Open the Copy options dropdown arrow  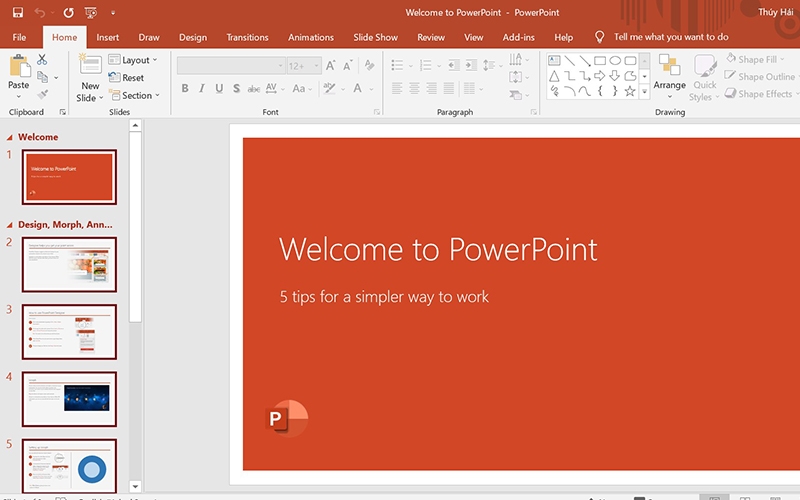(56, 78)
